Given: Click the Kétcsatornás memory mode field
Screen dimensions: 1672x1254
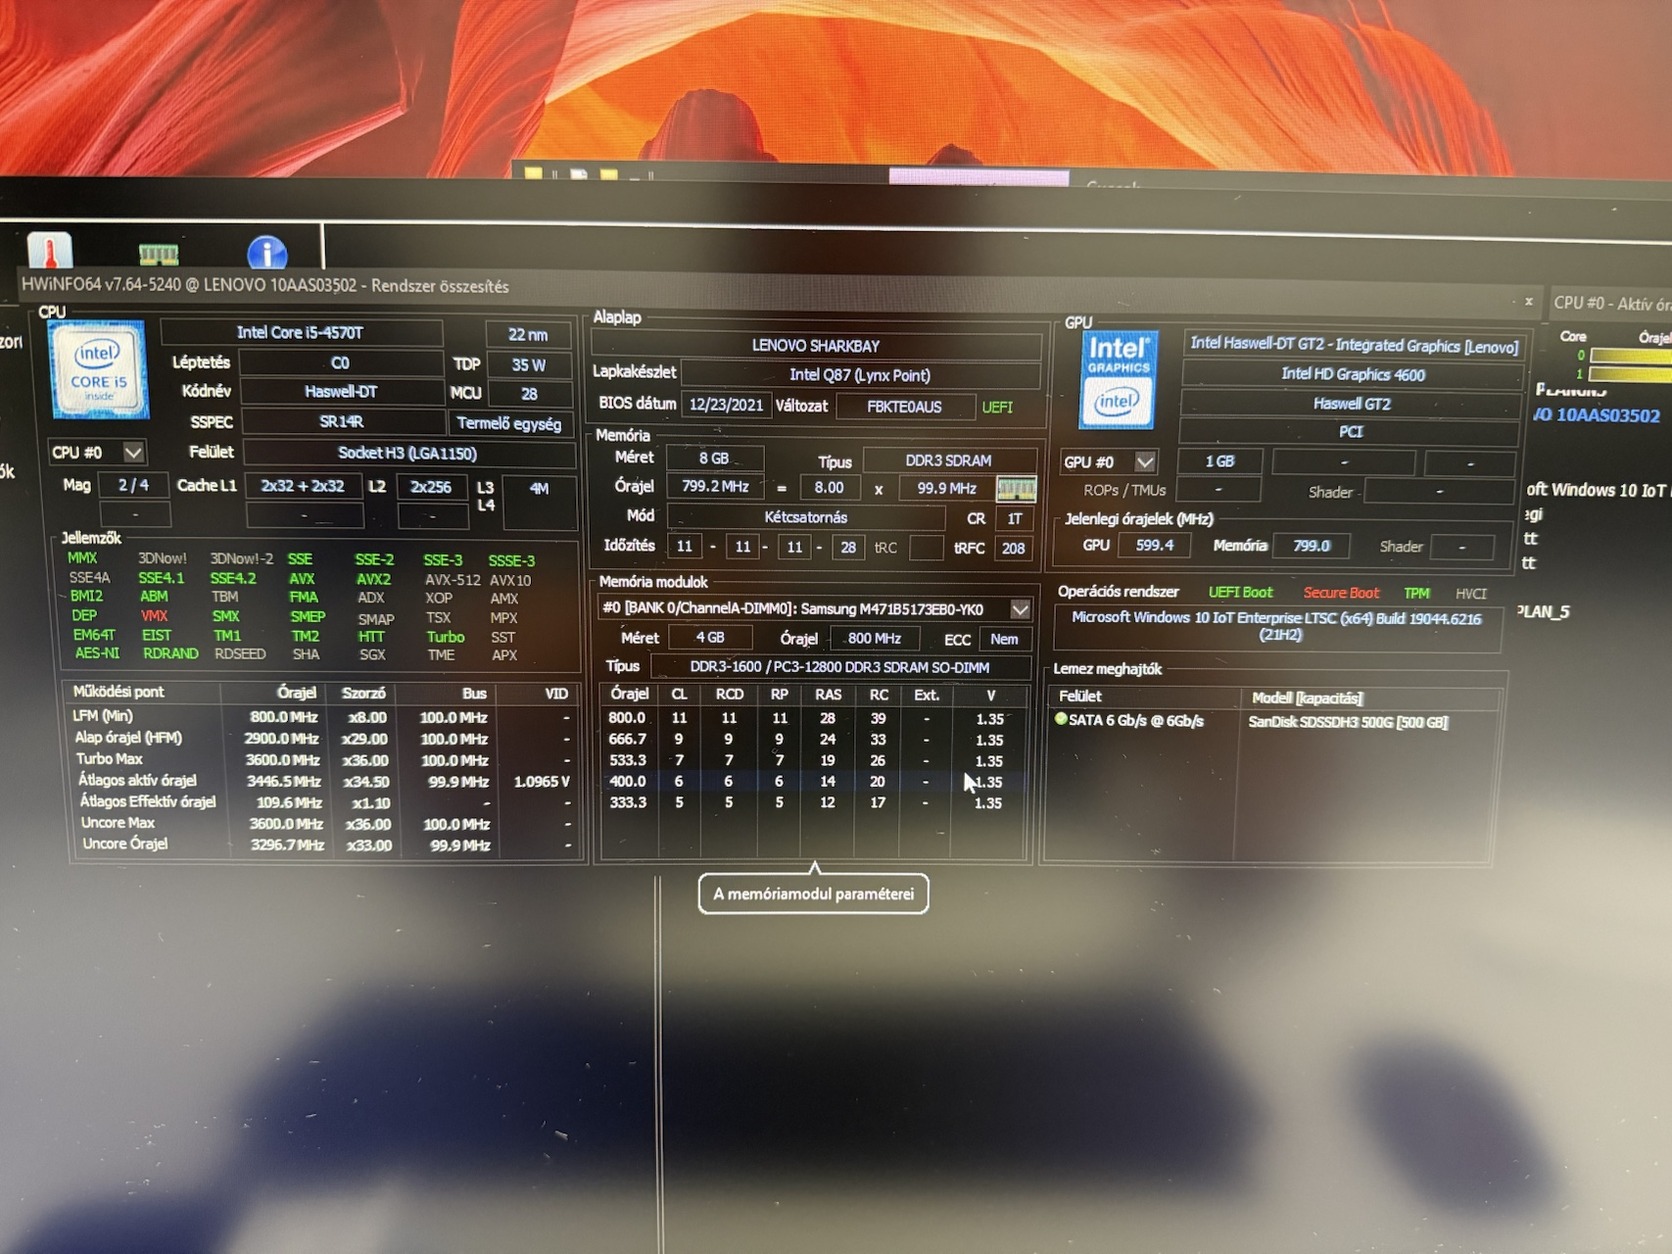Looking at the screenshot, I should [x=806, y=517].
